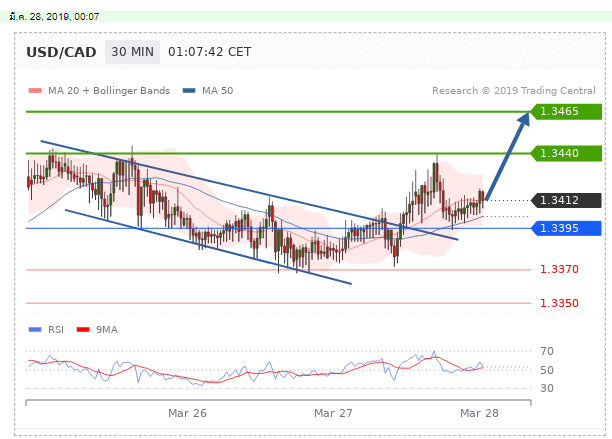The height and width of the screenshot is (439, 612).
Task: Click the RSI legend label
Action: [x=56, y=330]
